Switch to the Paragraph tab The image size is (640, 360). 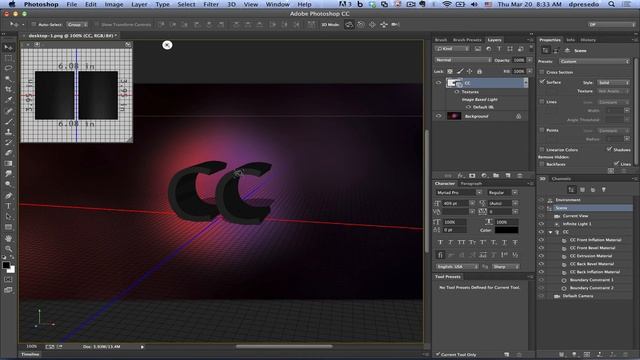(471, 184)
